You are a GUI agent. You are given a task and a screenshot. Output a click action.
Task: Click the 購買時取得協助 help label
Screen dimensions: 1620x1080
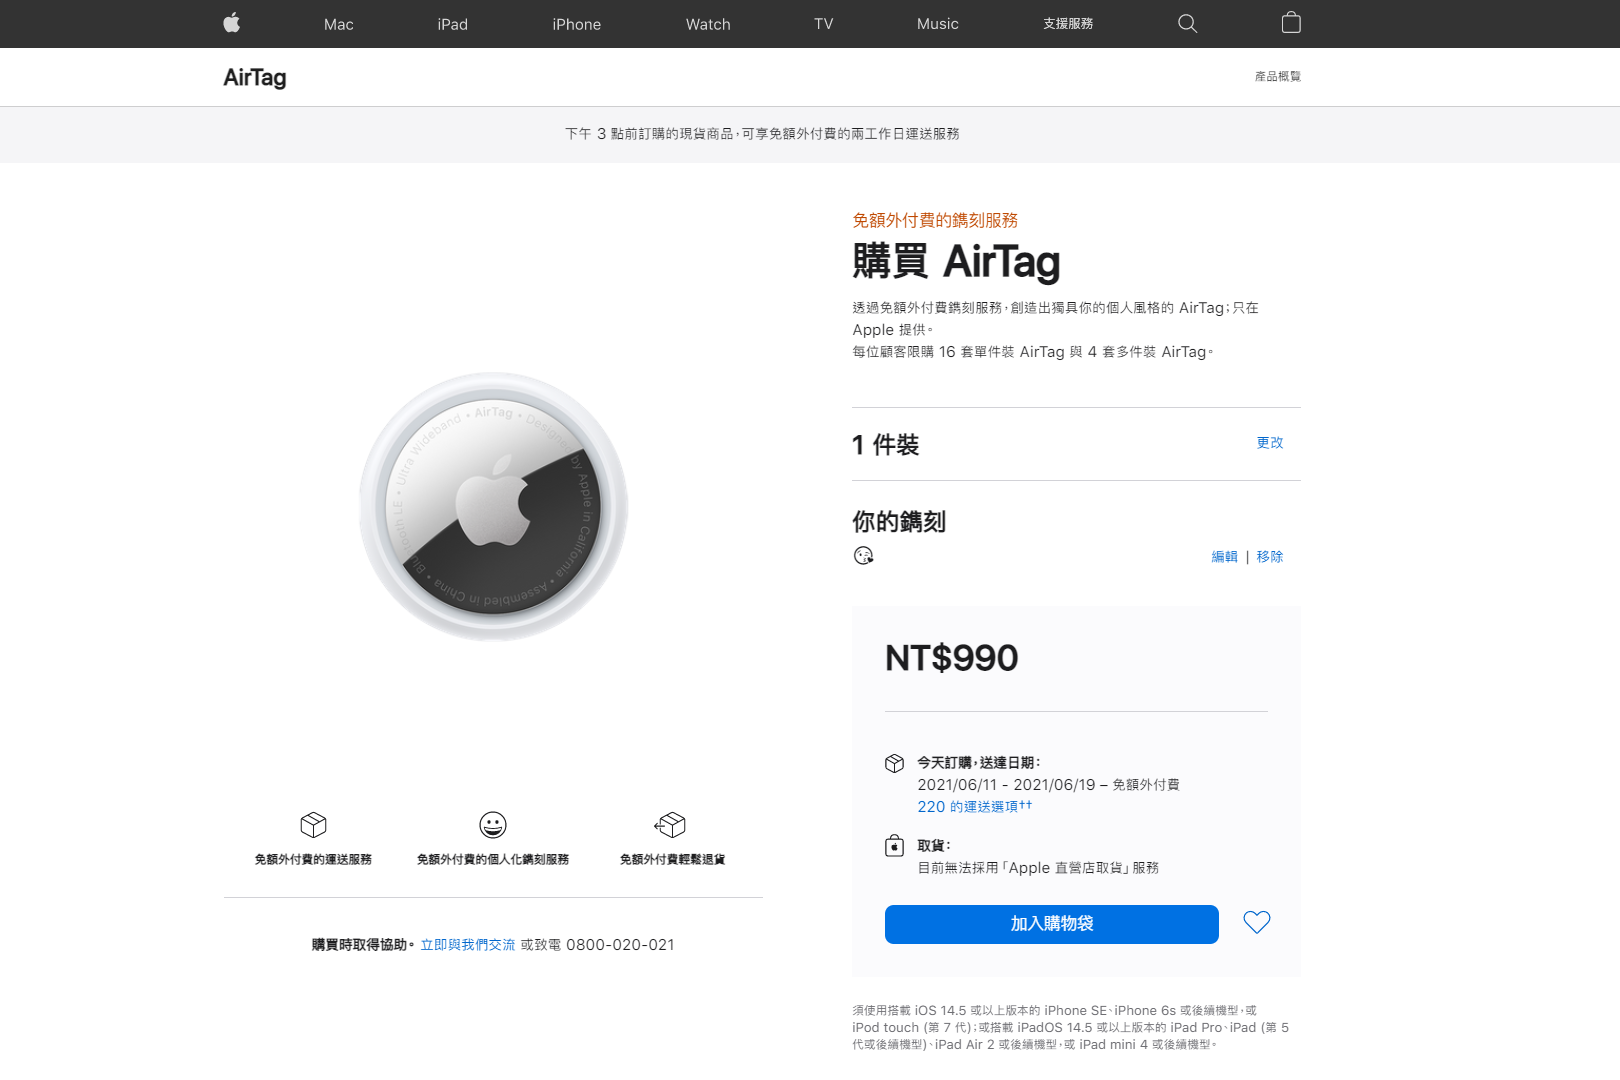(x=363, y=945)
